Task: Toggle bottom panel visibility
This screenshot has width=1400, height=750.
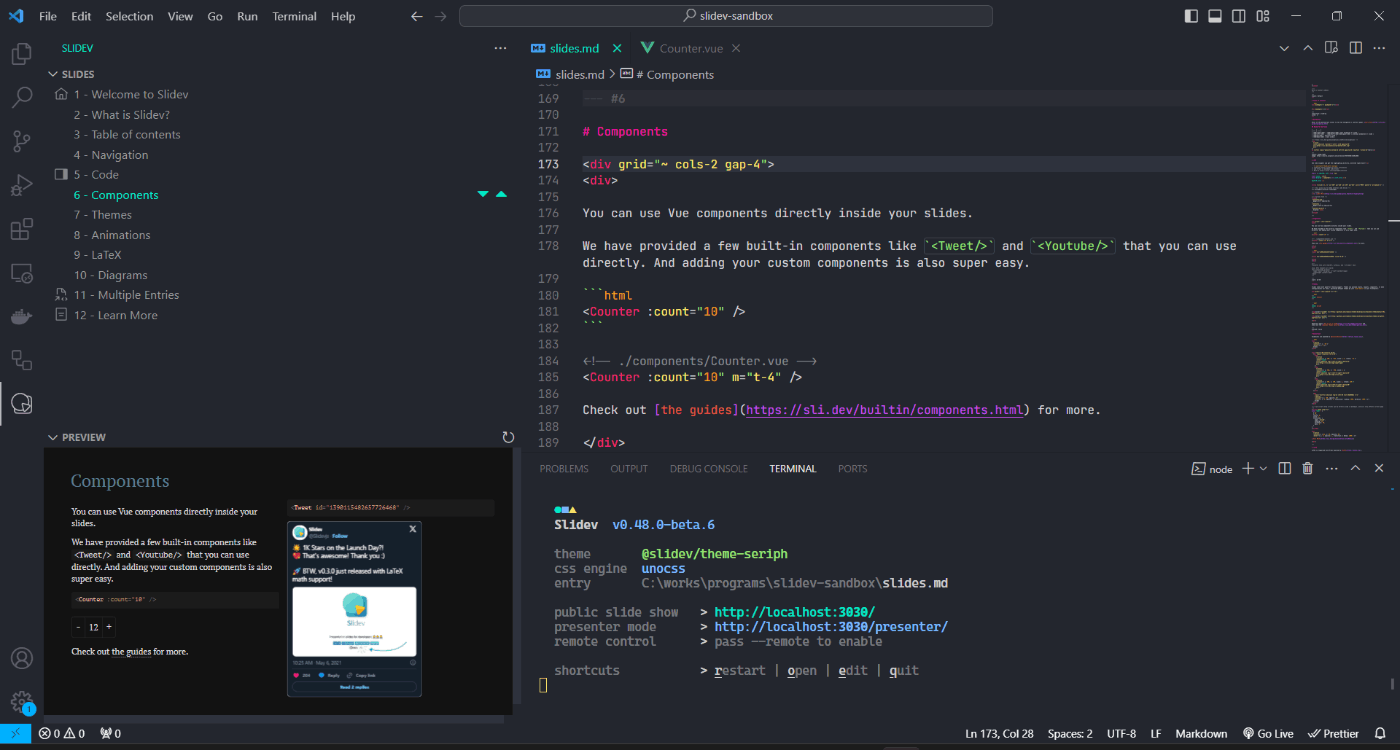Action: coord(1215,16)
